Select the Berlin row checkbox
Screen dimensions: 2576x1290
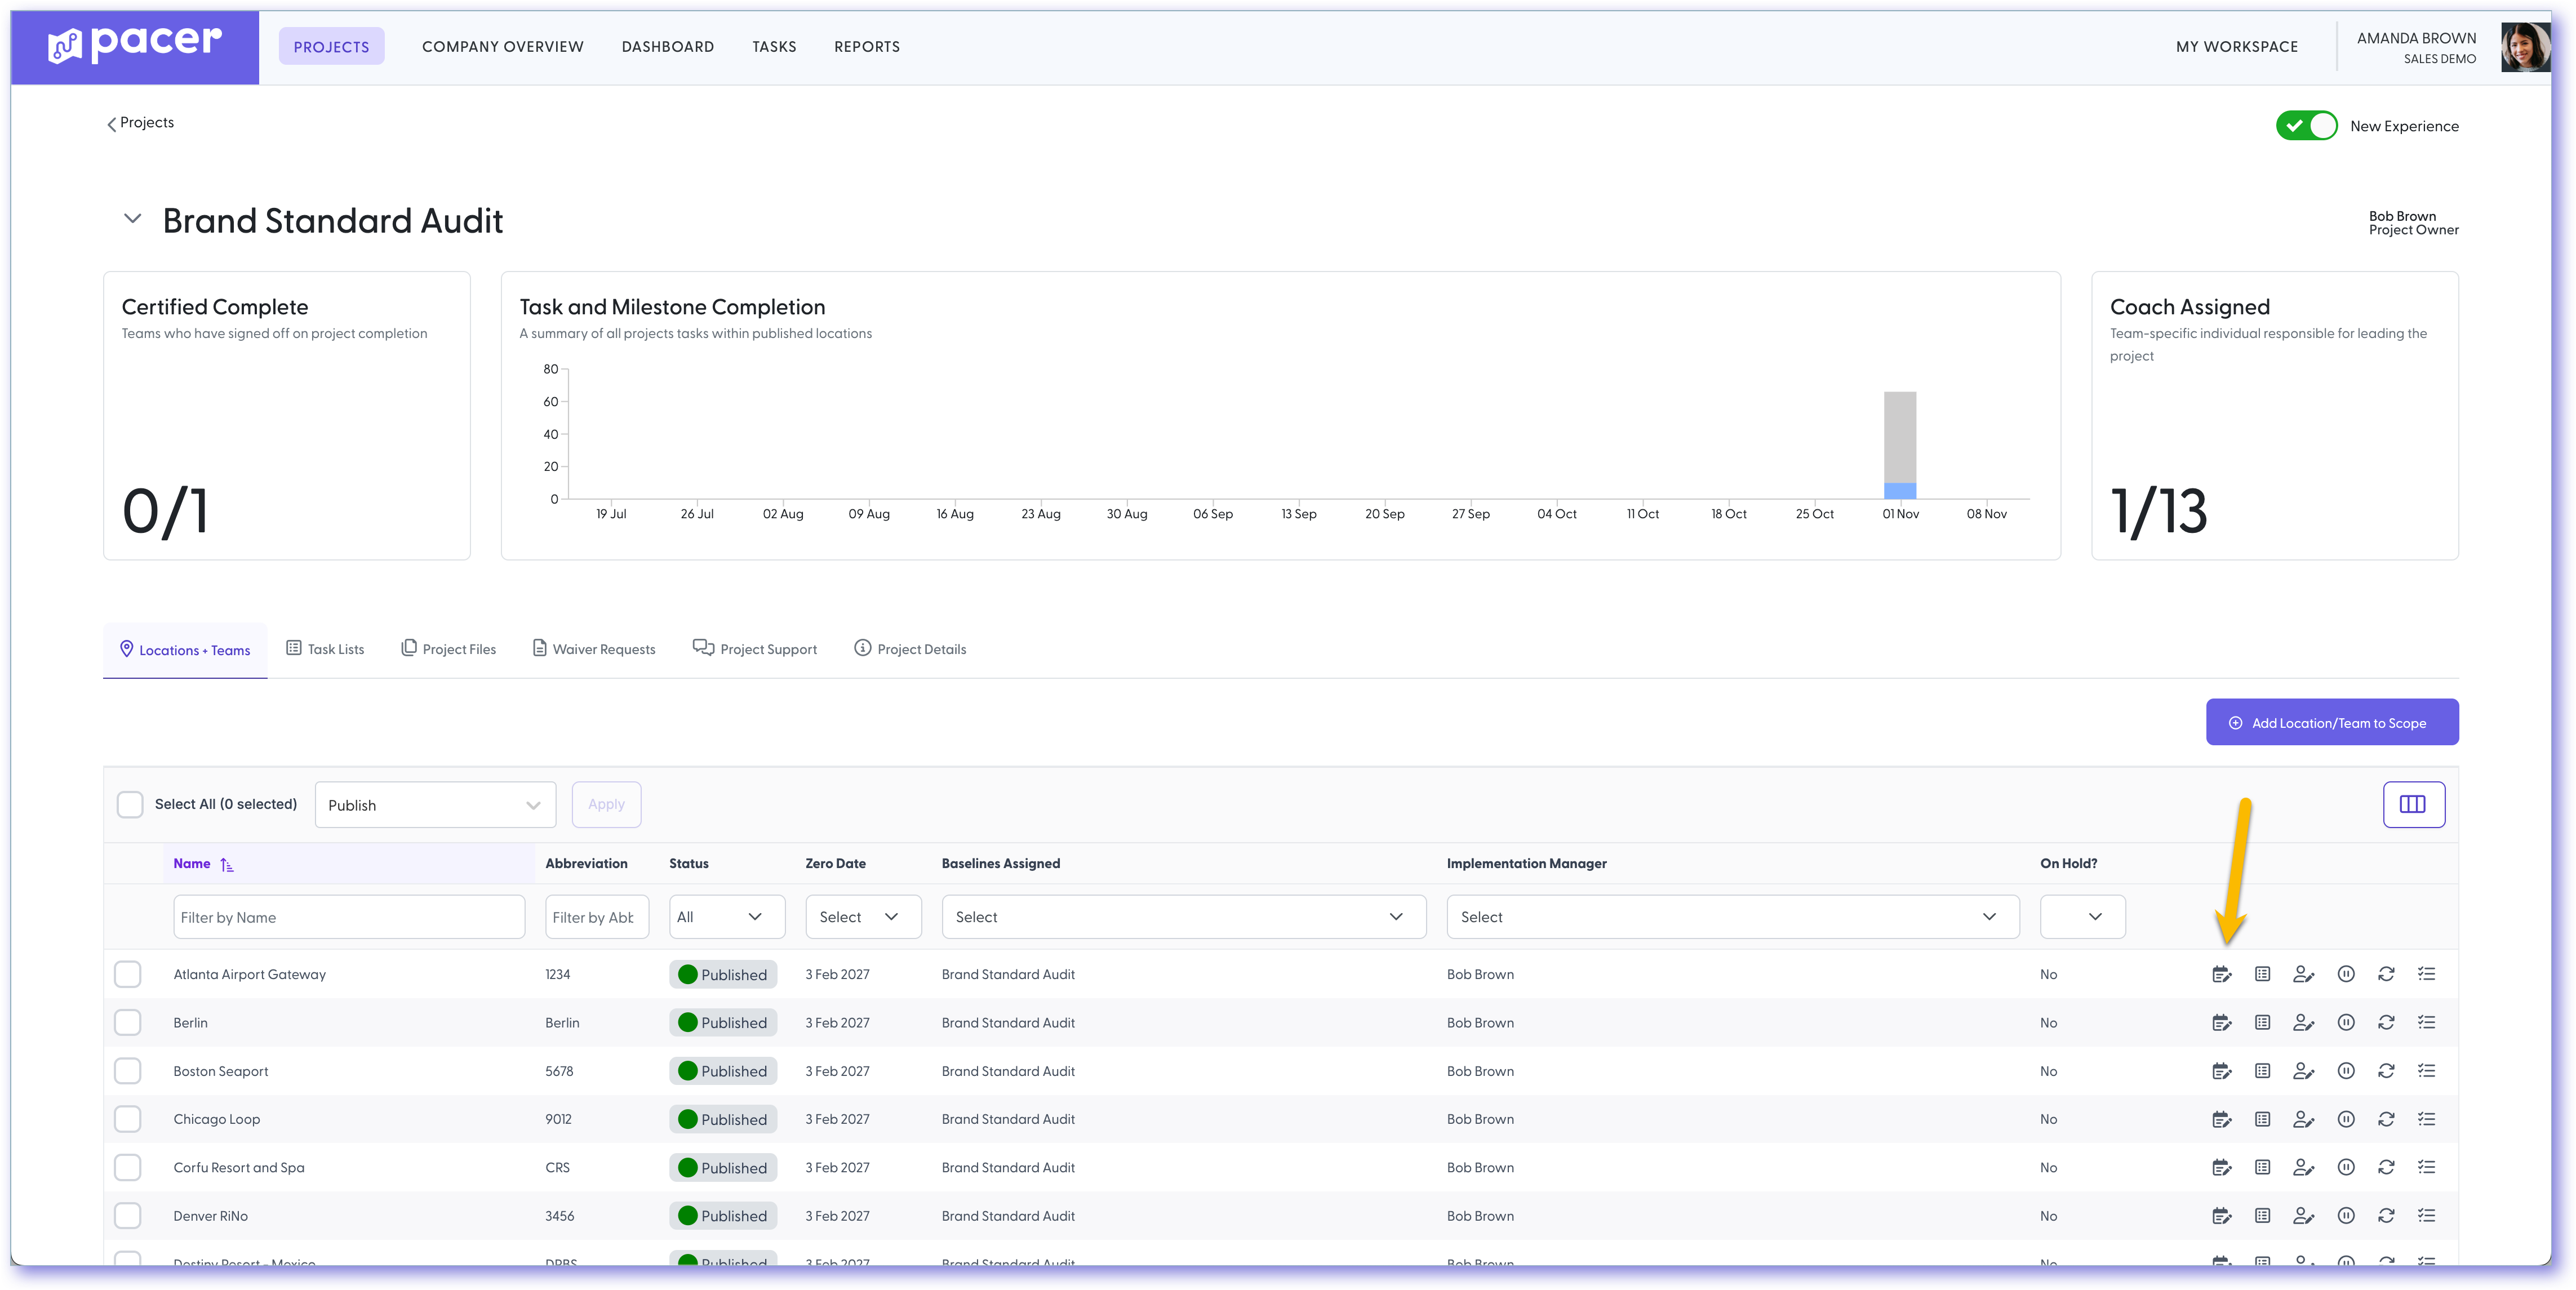[128, 1022]
